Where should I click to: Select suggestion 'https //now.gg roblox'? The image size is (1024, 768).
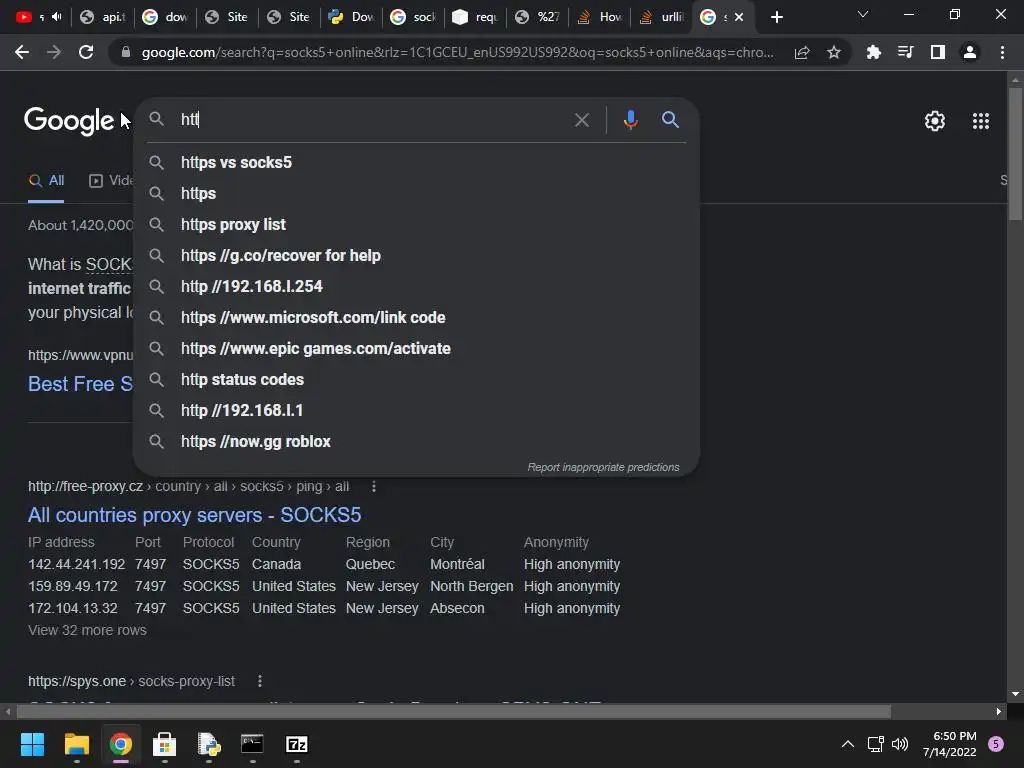417,441
